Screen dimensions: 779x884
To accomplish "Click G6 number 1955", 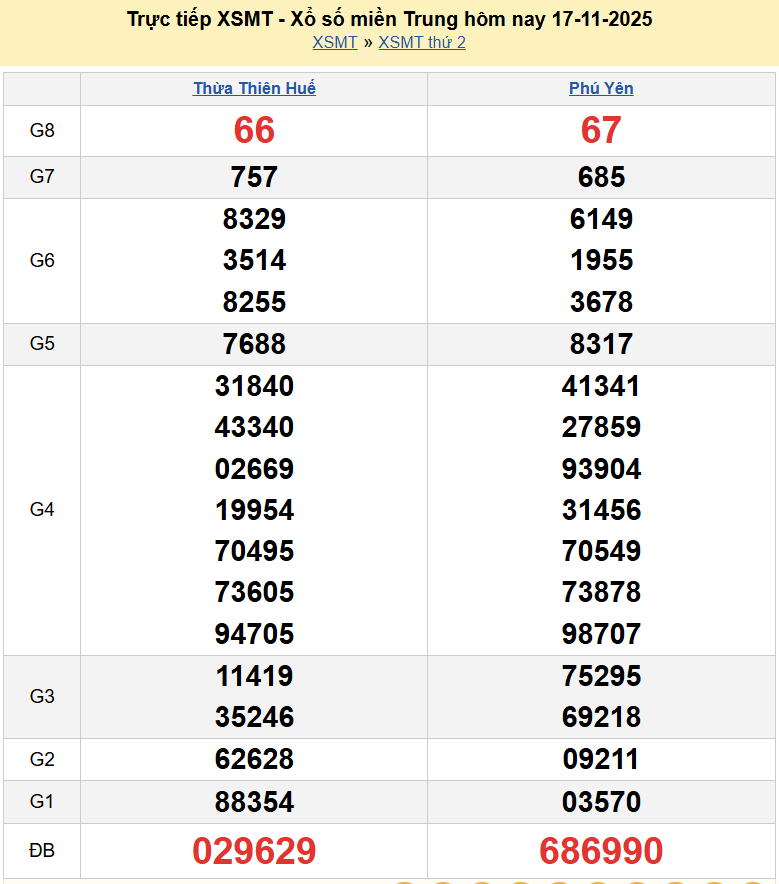I will point(601,260).
